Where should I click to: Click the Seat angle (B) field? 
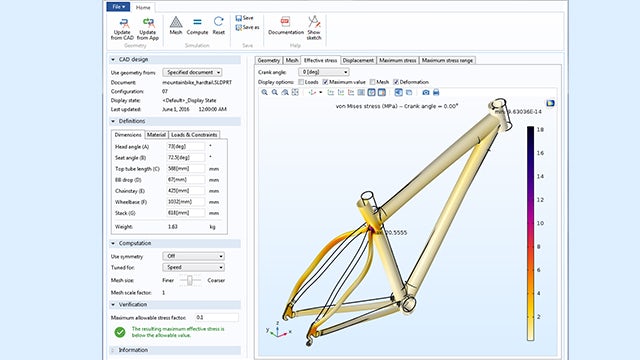[186, 158]
